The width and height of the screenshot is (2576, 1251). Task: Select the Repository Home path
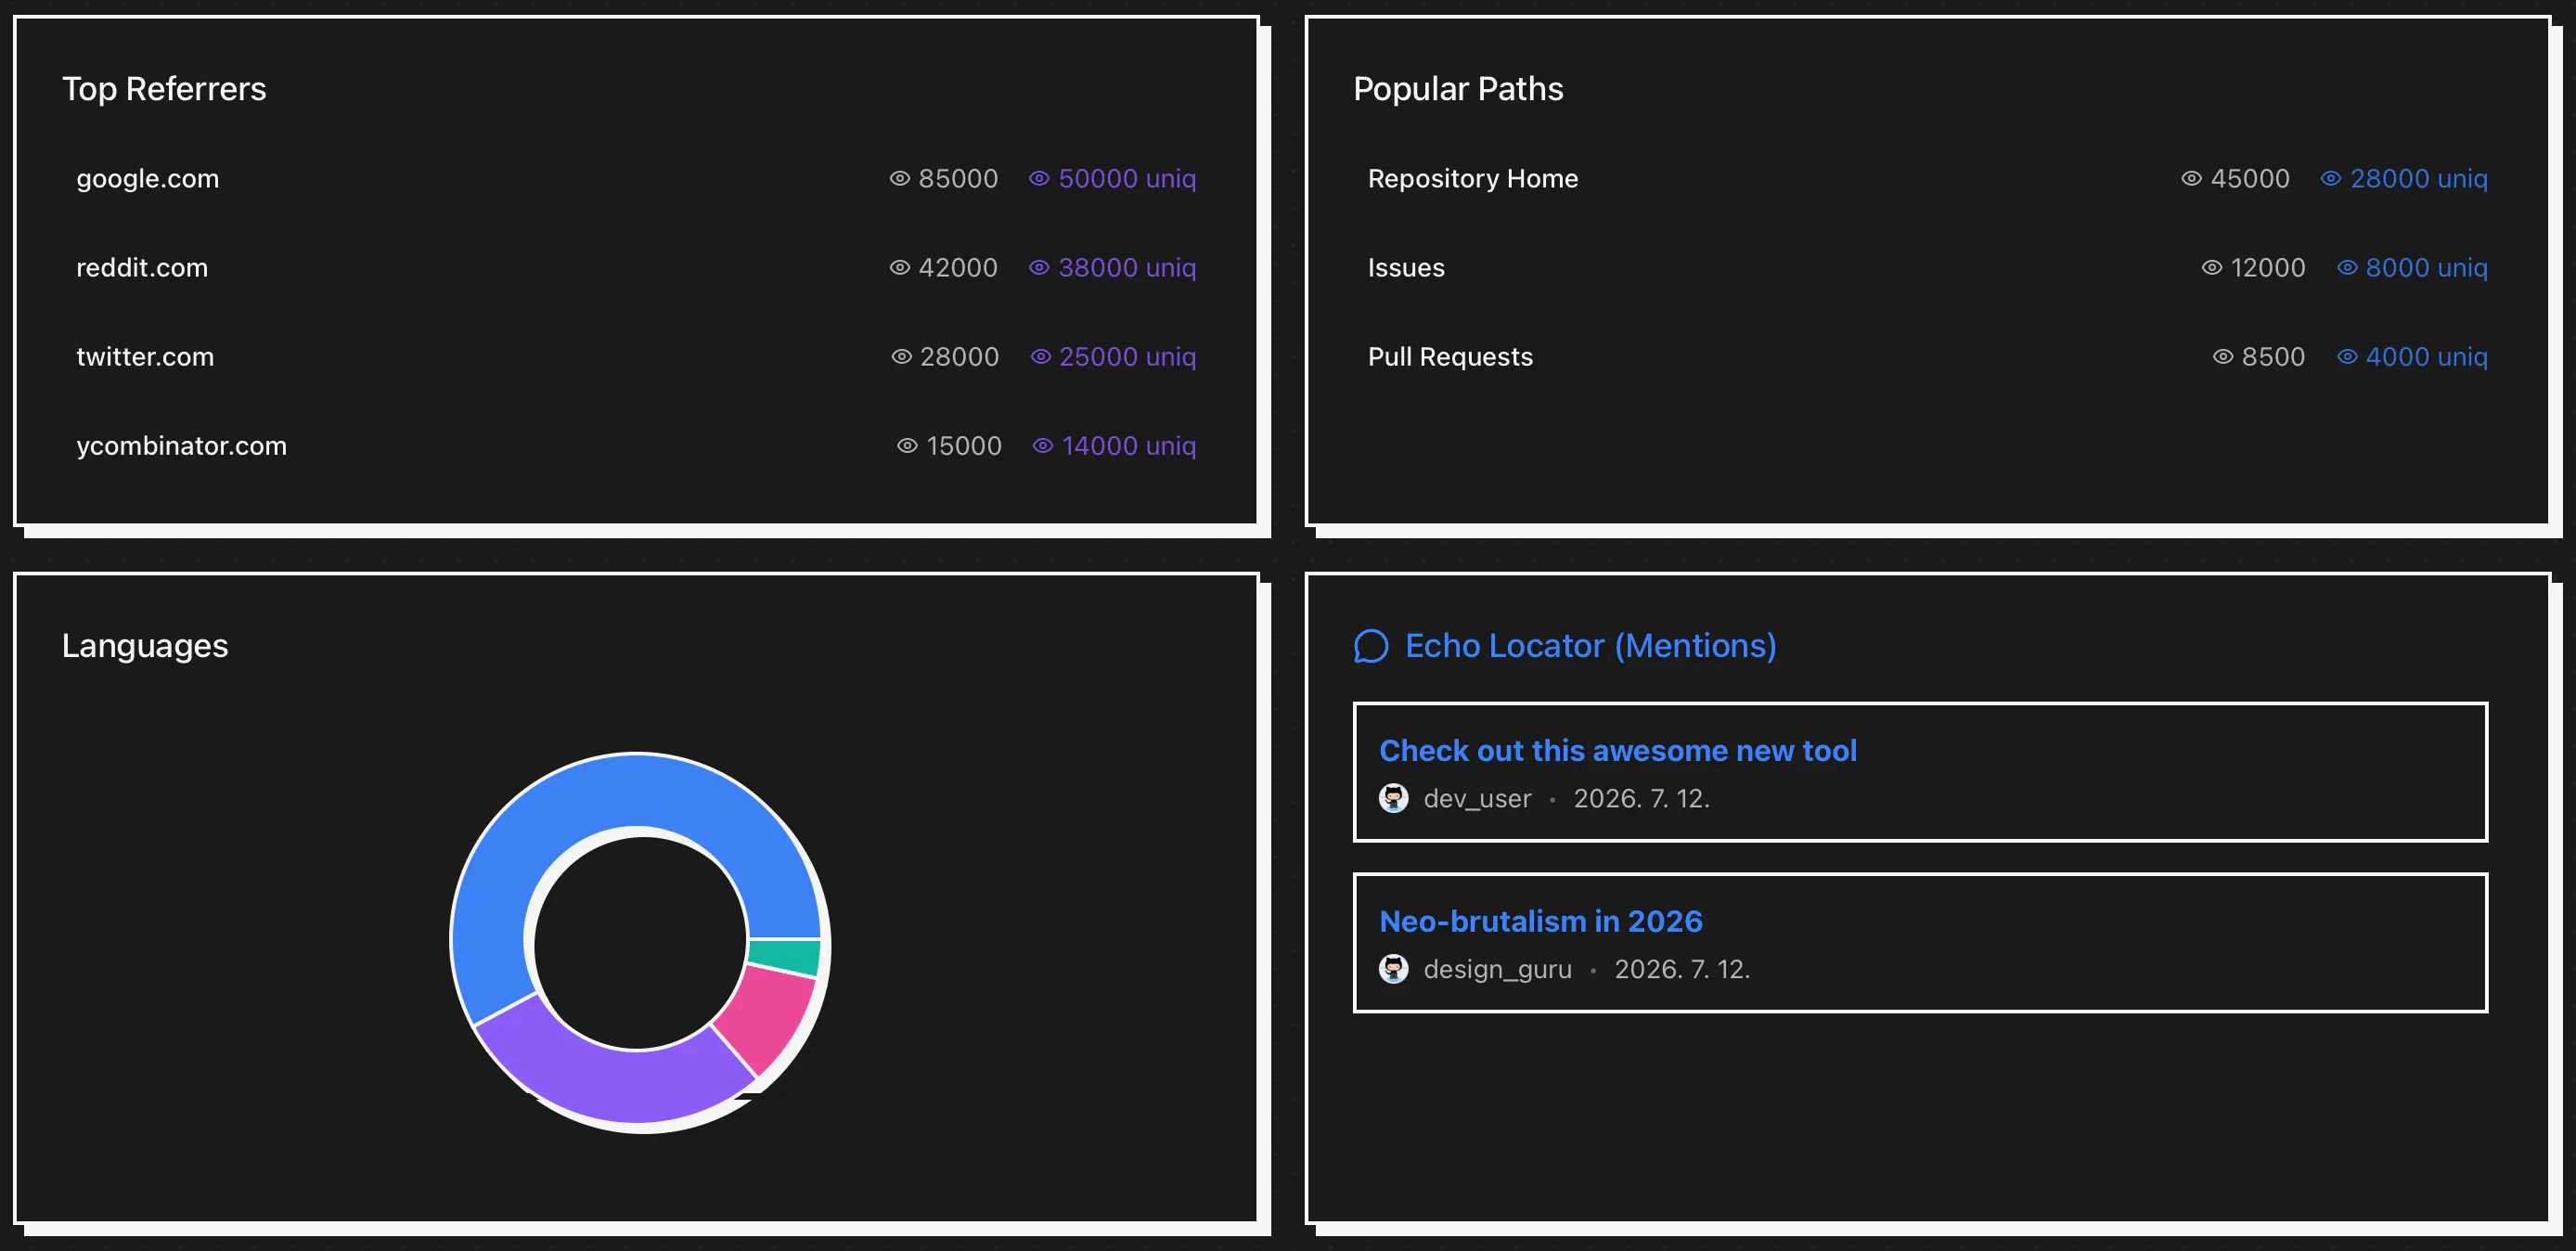[1927, 178]
